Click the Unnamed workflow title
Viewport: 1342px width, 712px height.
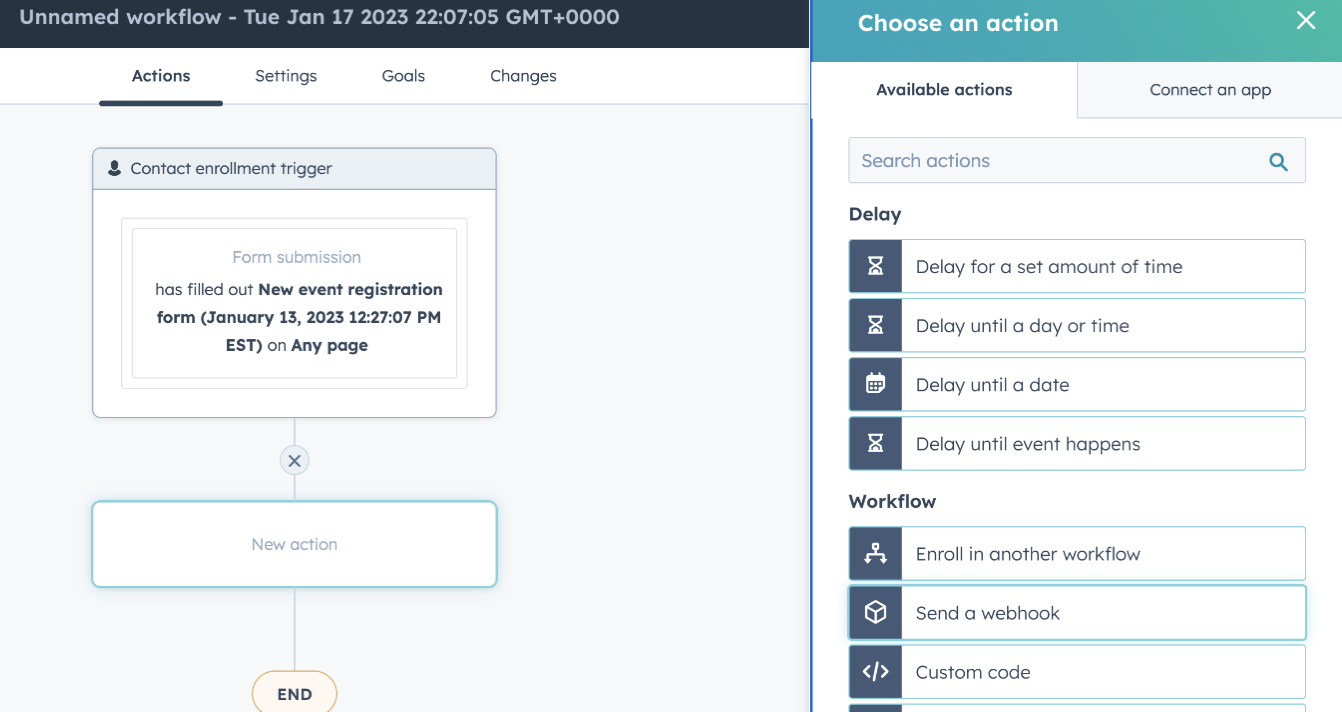pos(319,17)
